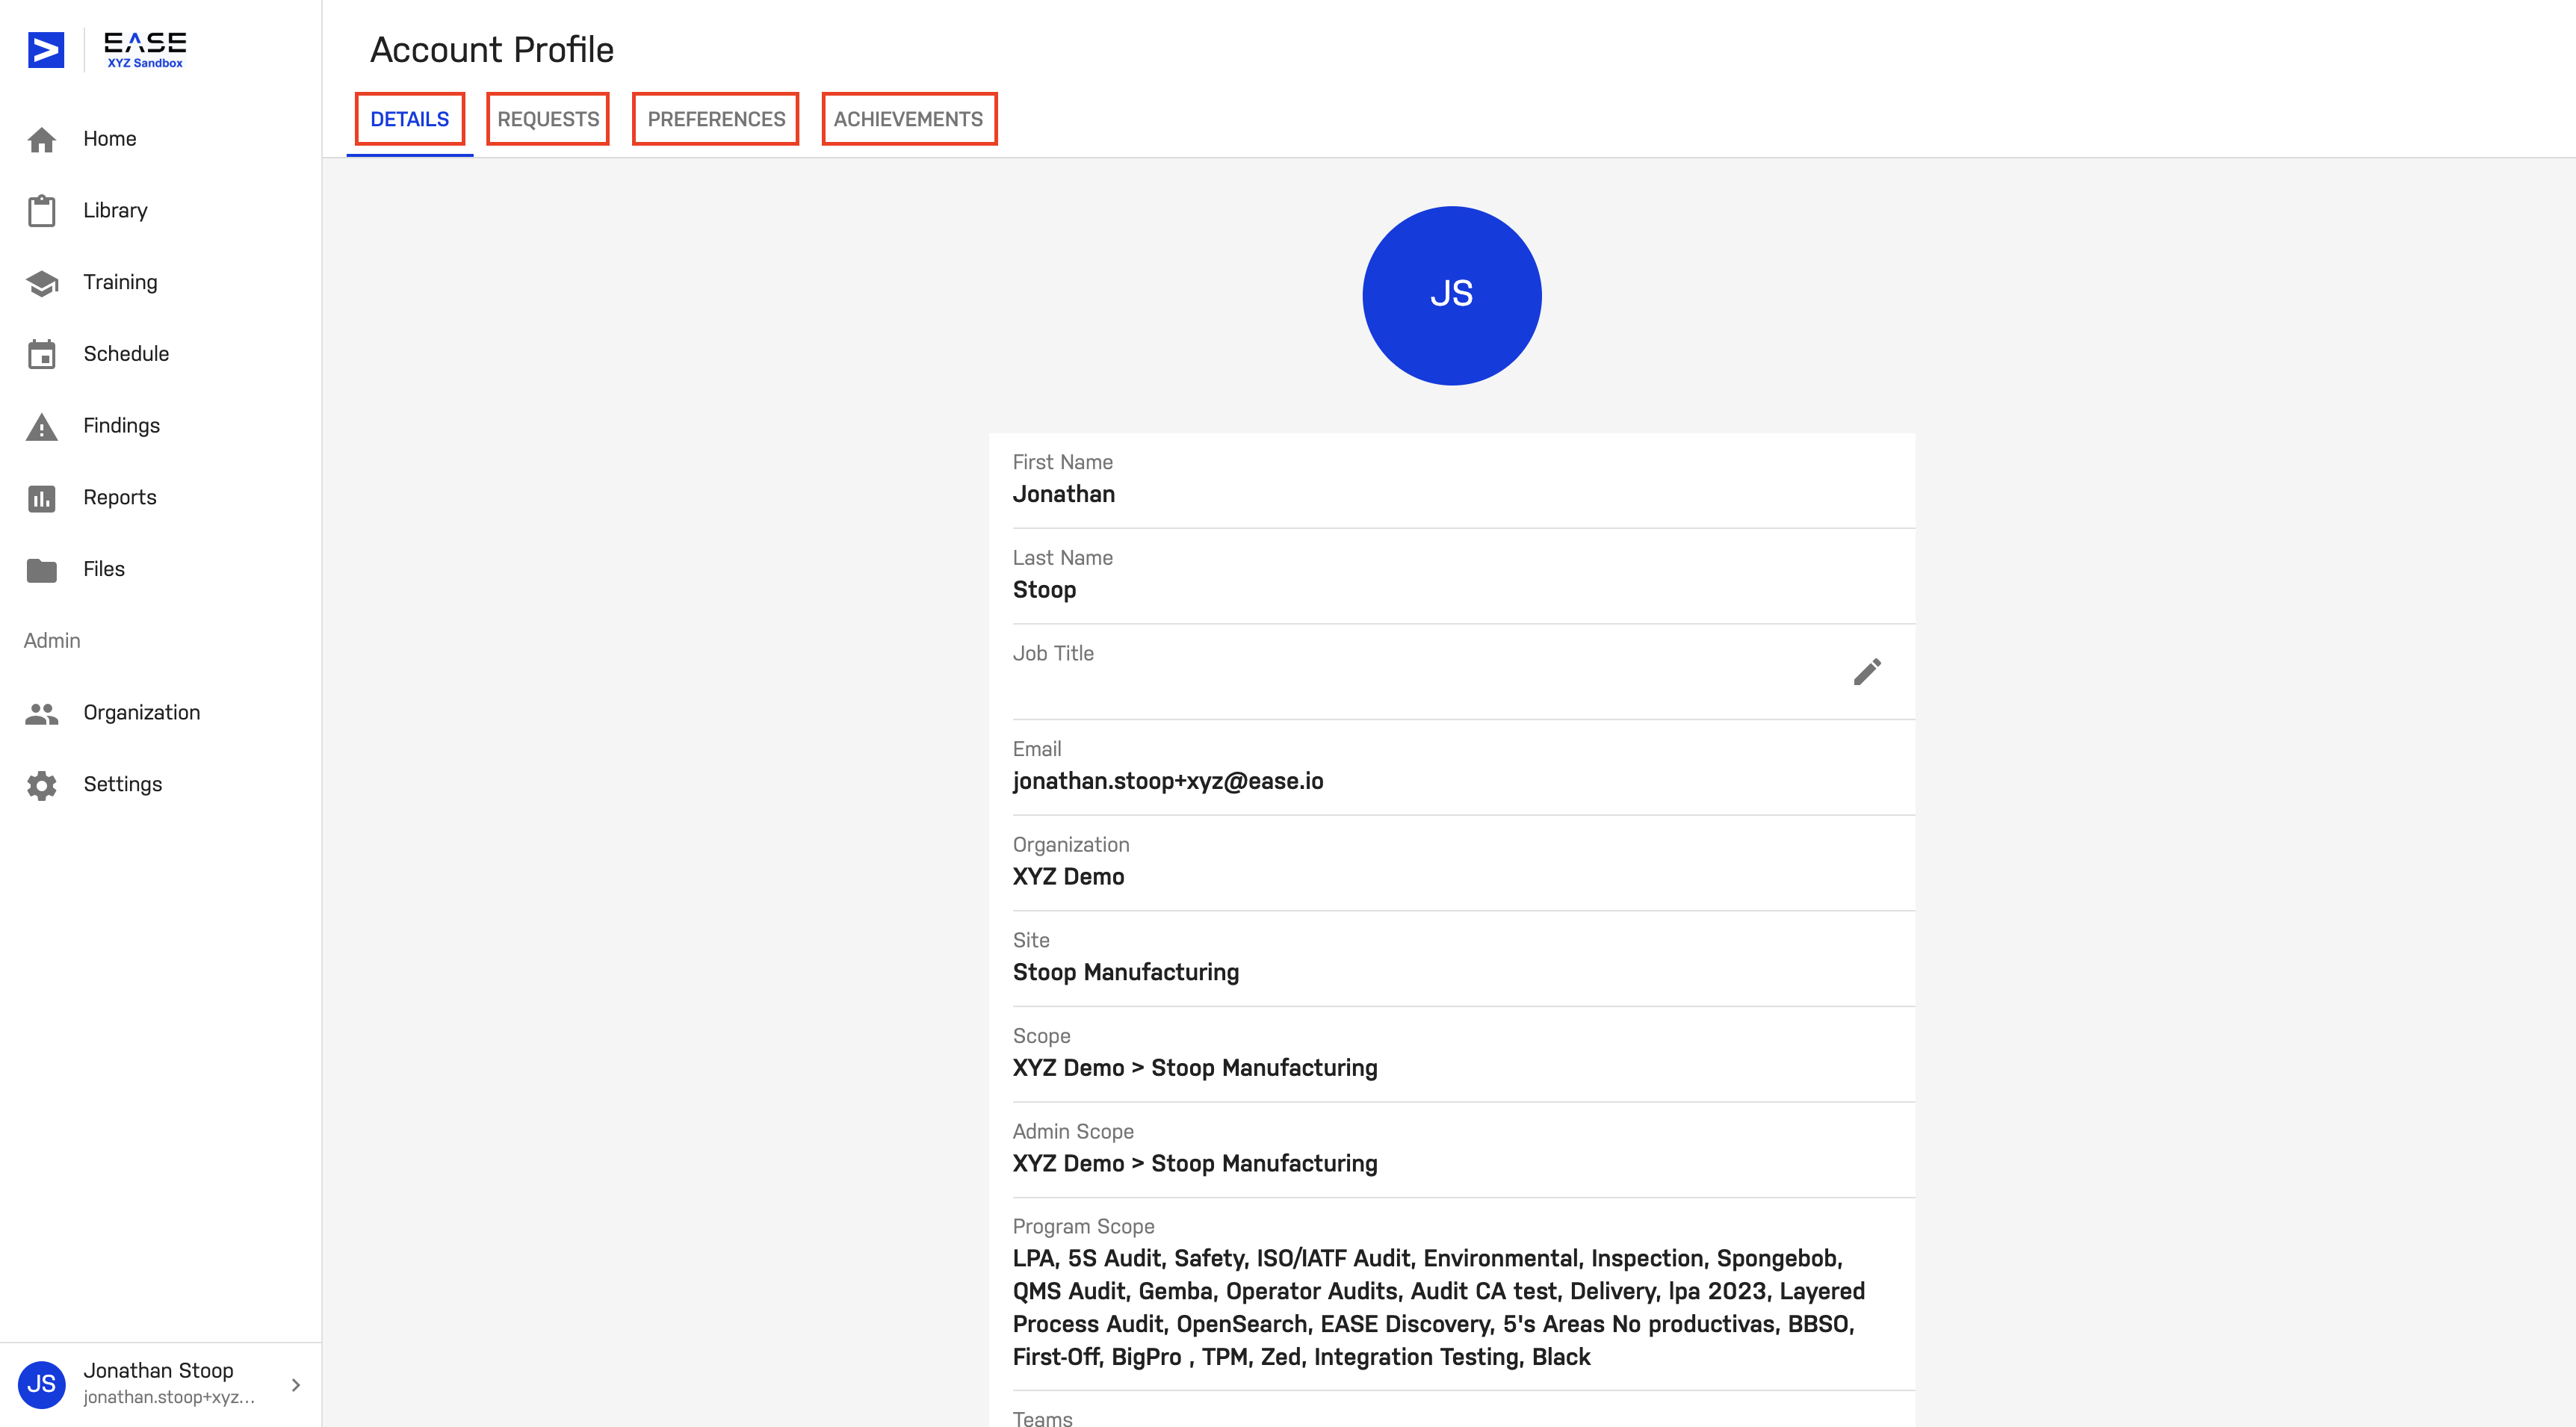The height and width of the screenshot is (1427, 2576).
Task: Click the empty Job Title field
Action: 1463,672
